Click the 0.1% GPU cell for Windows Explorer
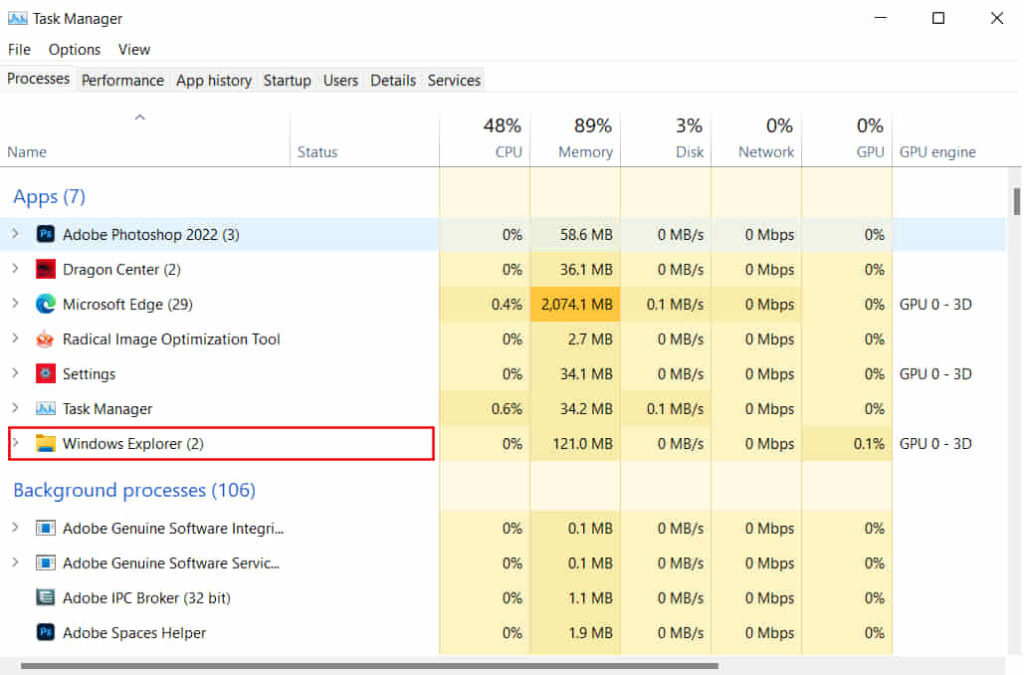Image resolution: width=1024 pixels, height=675 pixels. pyautogui.click(x=847, y=443)
